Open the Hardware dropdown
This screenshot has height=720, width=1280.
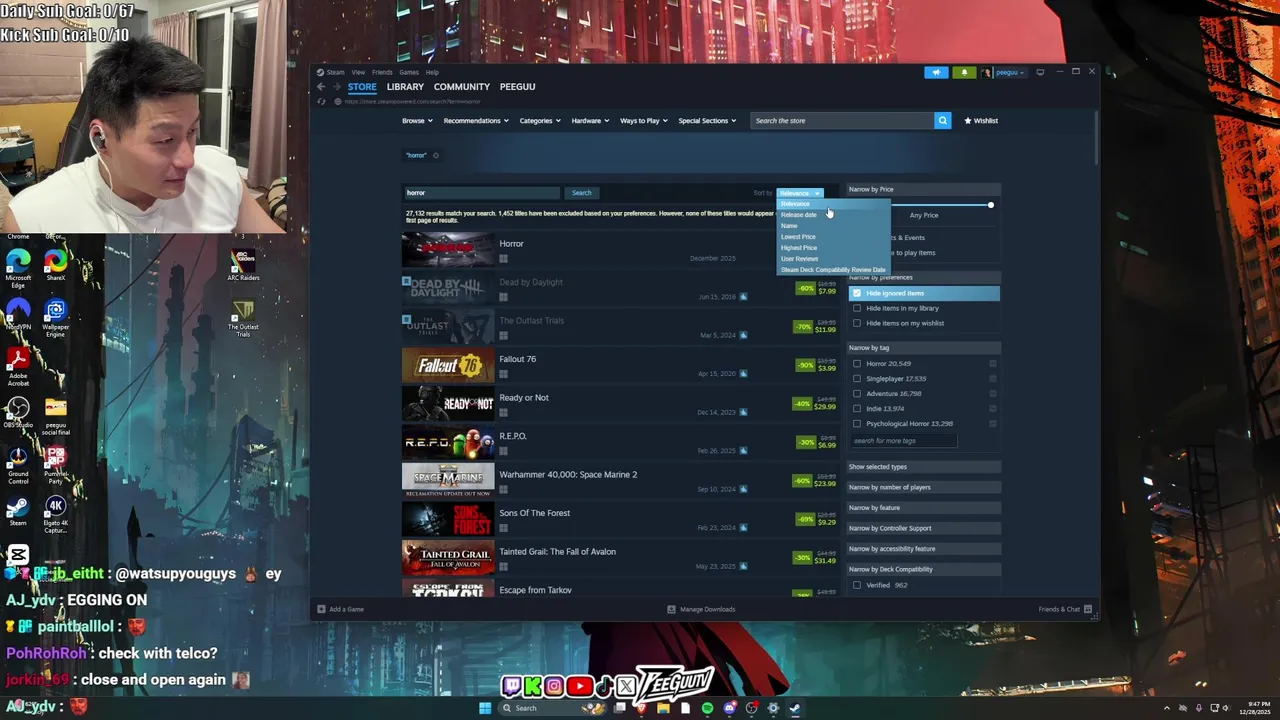coord(591,121)
